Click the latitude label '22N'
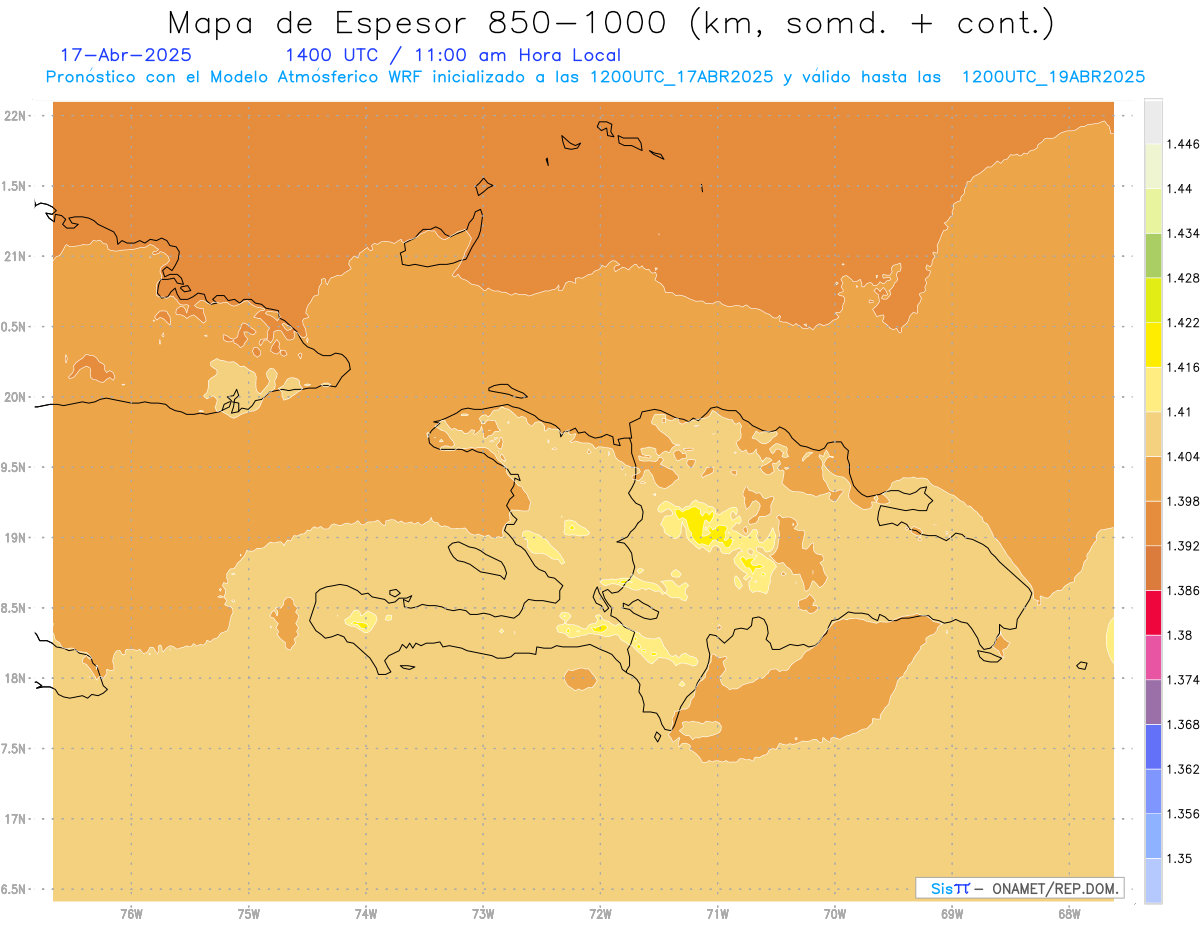The height and width of the screenshot is (927, 1200). point(17,116)
